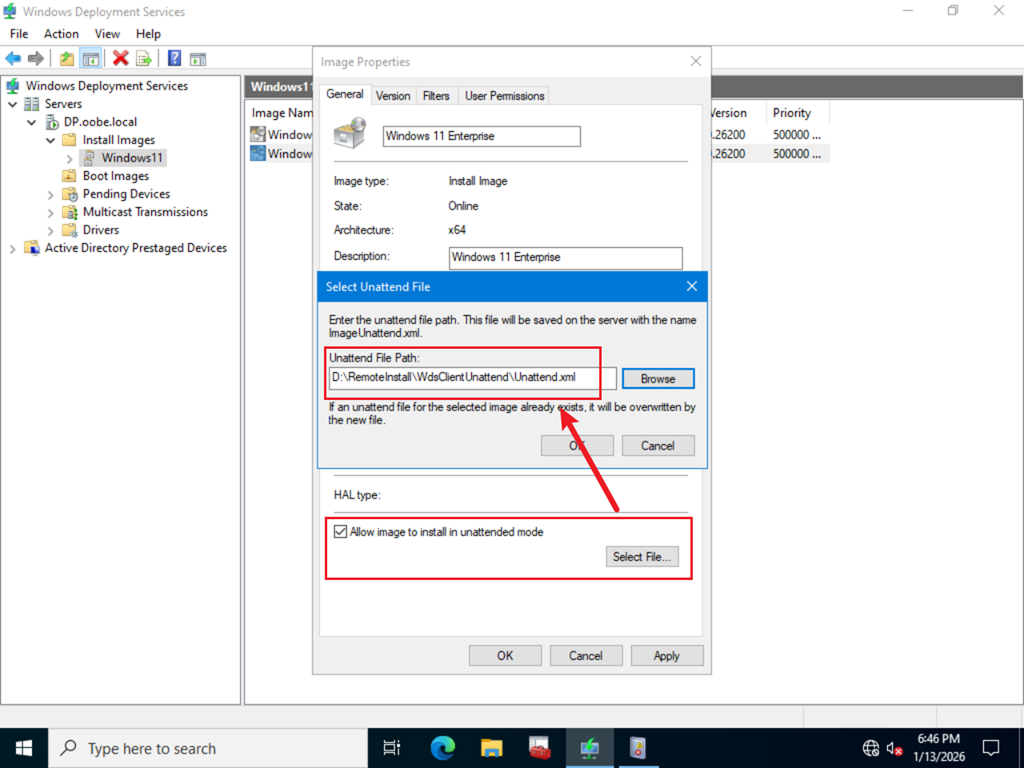Toggle the Show/Hide Action Pane icon
The height and width of the screenshot is (768, 1024).
(198, 59)
